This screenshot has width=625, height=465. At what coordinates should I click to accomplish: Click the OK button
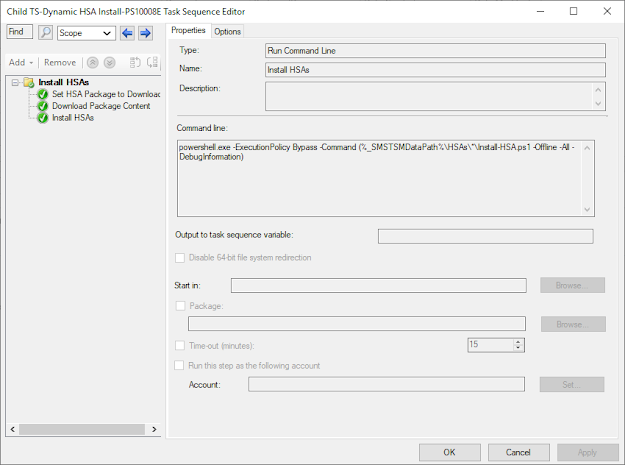pyautogui.click(x=449, y=452)
